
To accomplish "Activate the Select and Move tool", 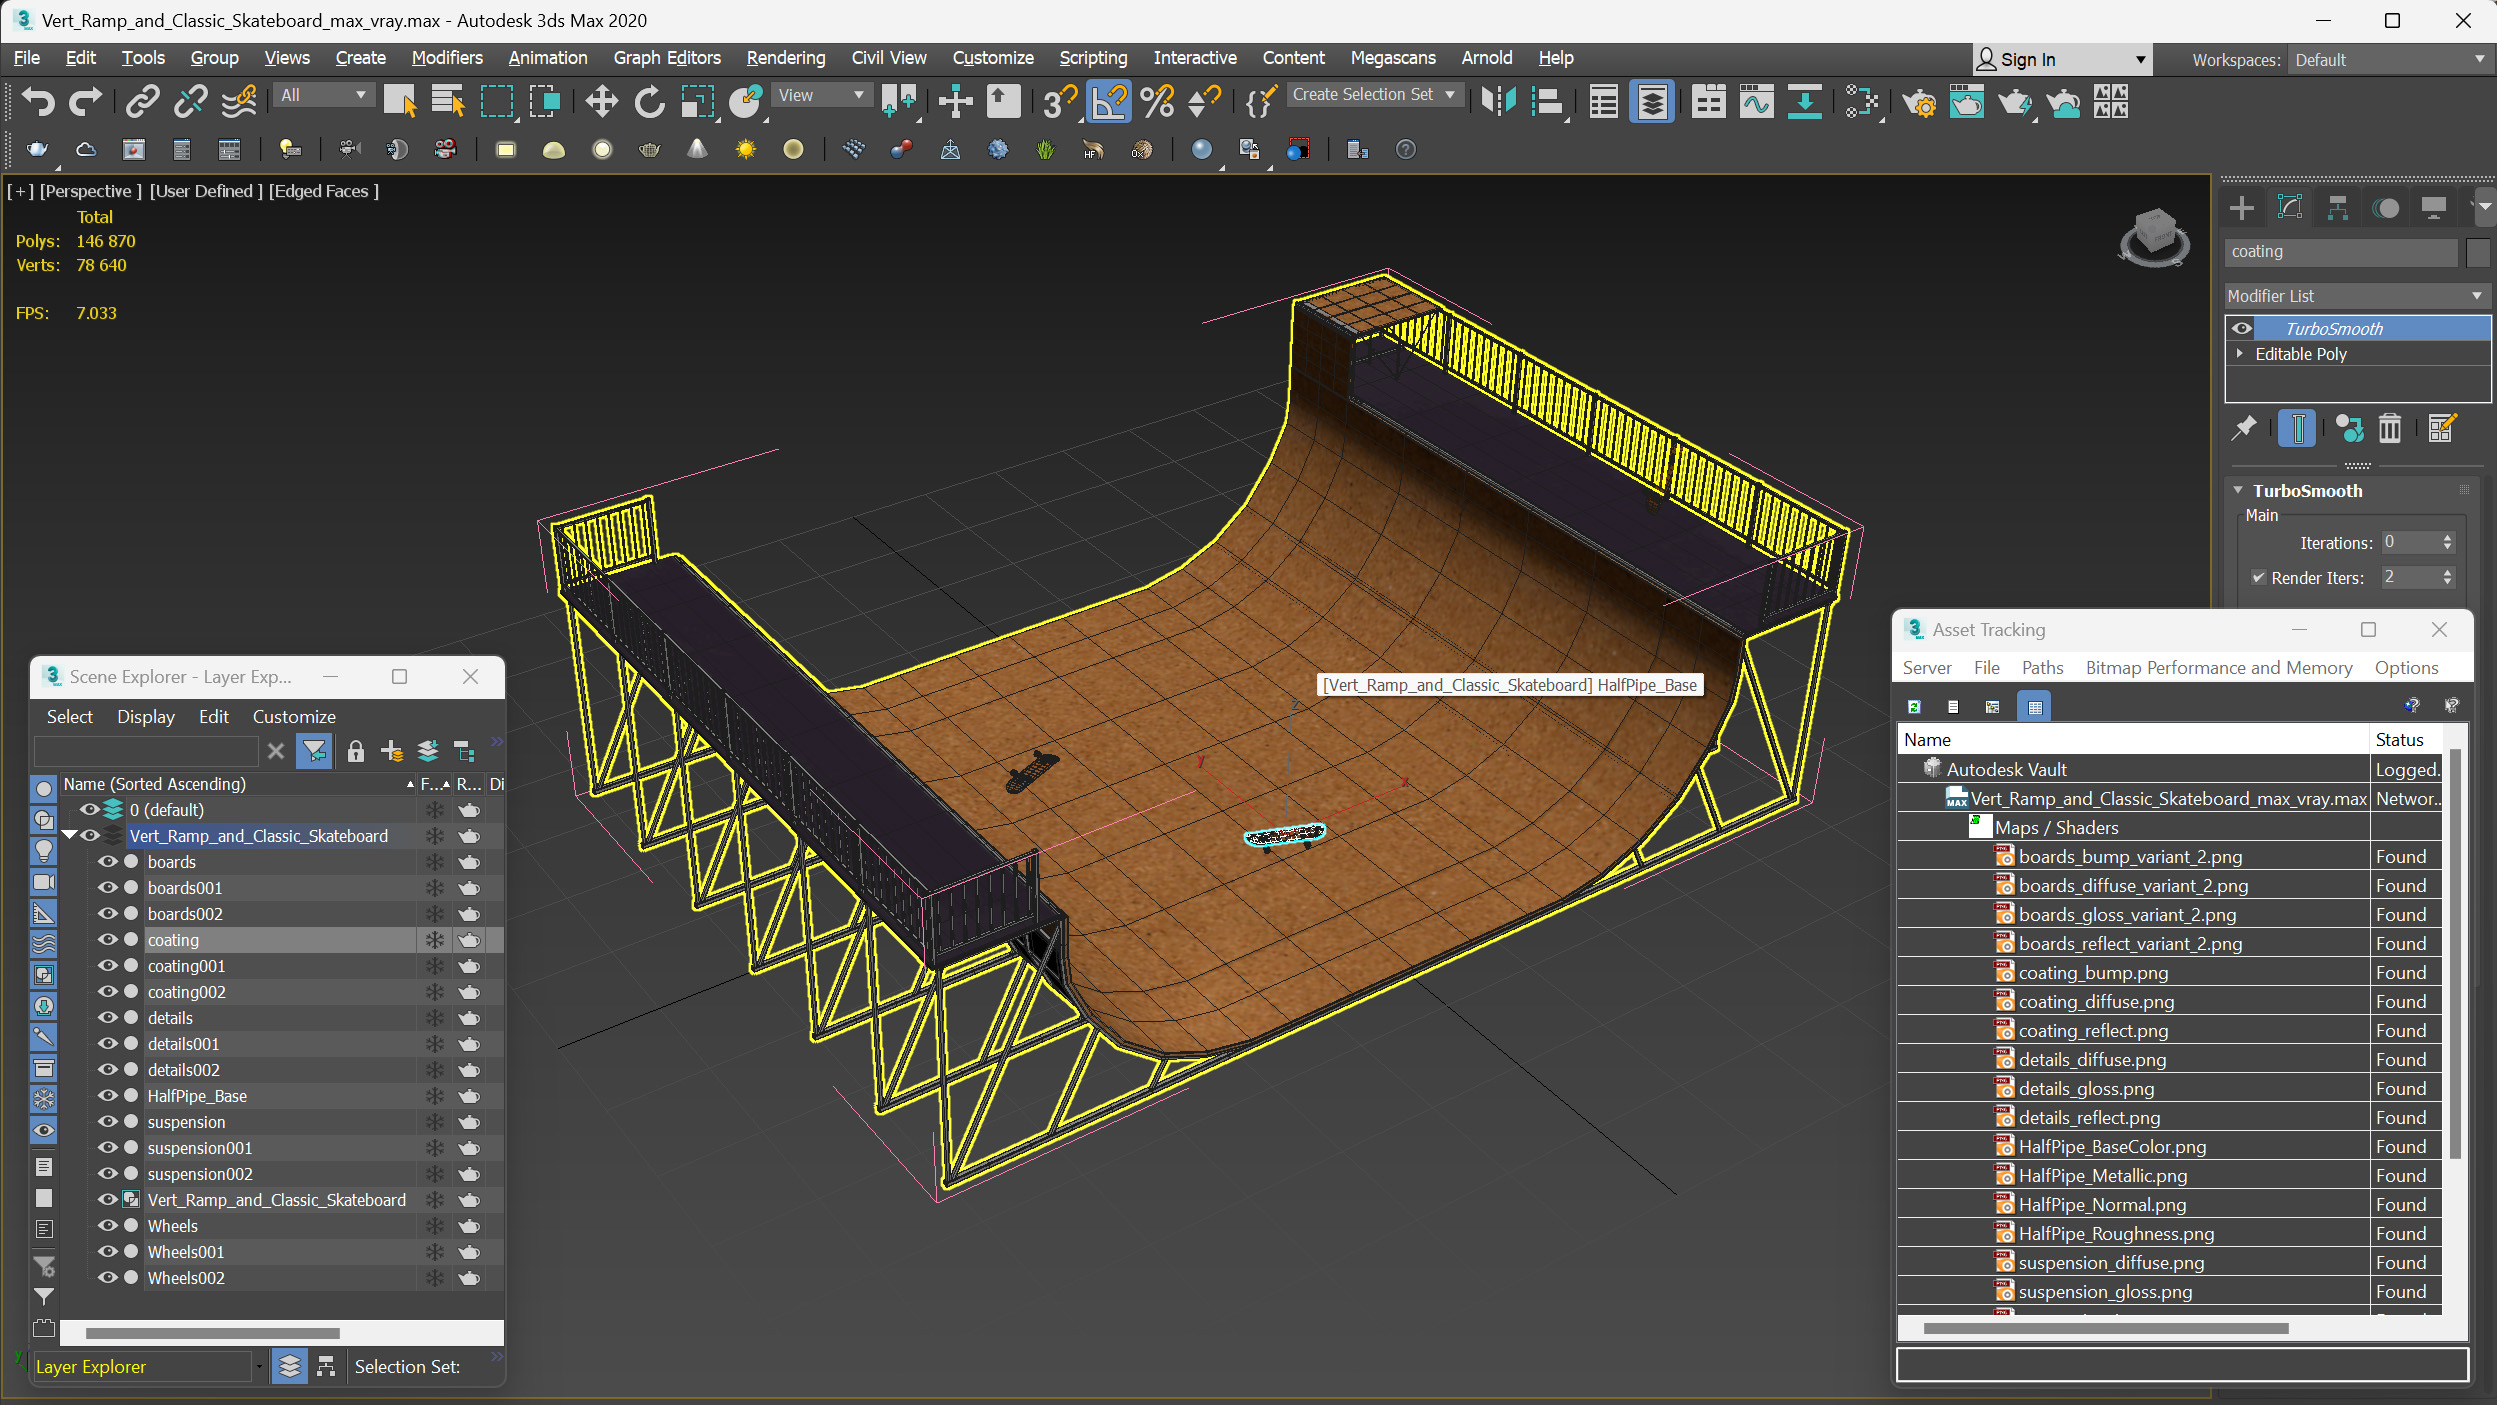I will tap(601, 101).
